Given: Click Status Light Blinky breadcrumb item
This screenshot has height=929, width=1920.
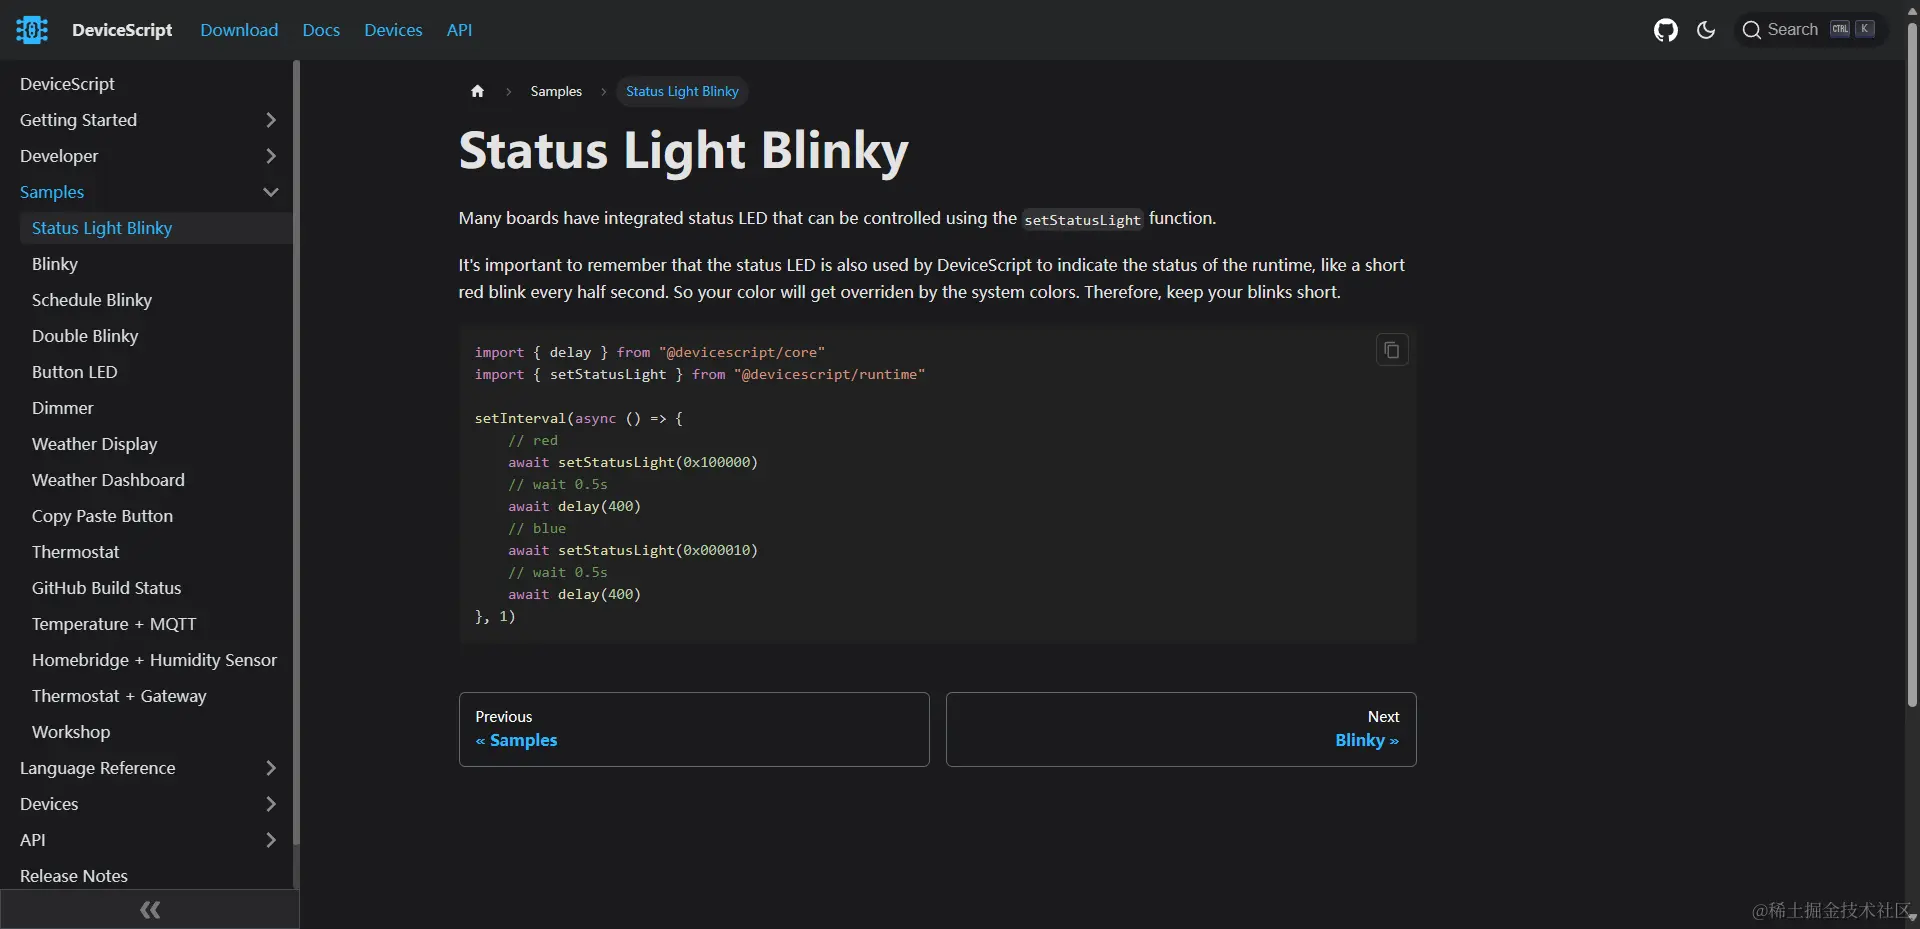Looking at the screenshot, I should tap(682, 91).
